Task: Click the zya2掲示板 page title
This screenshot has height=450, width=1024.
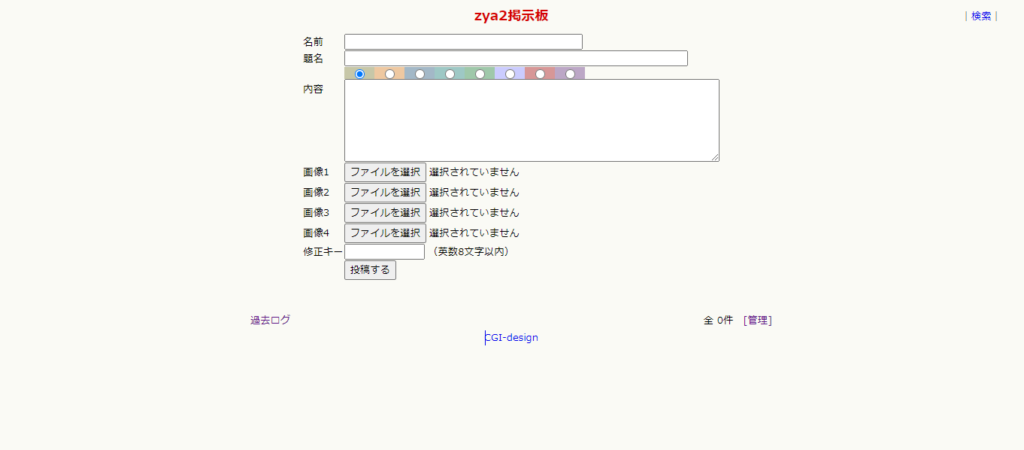Action: coord(511,16)
